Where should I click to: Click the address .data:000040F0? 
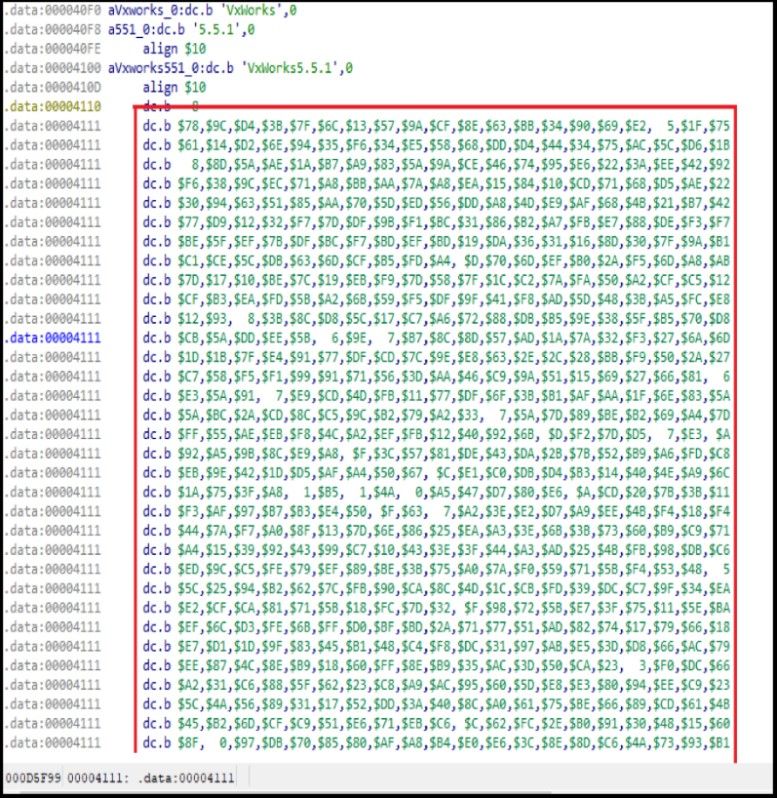[x=52, y=11]
